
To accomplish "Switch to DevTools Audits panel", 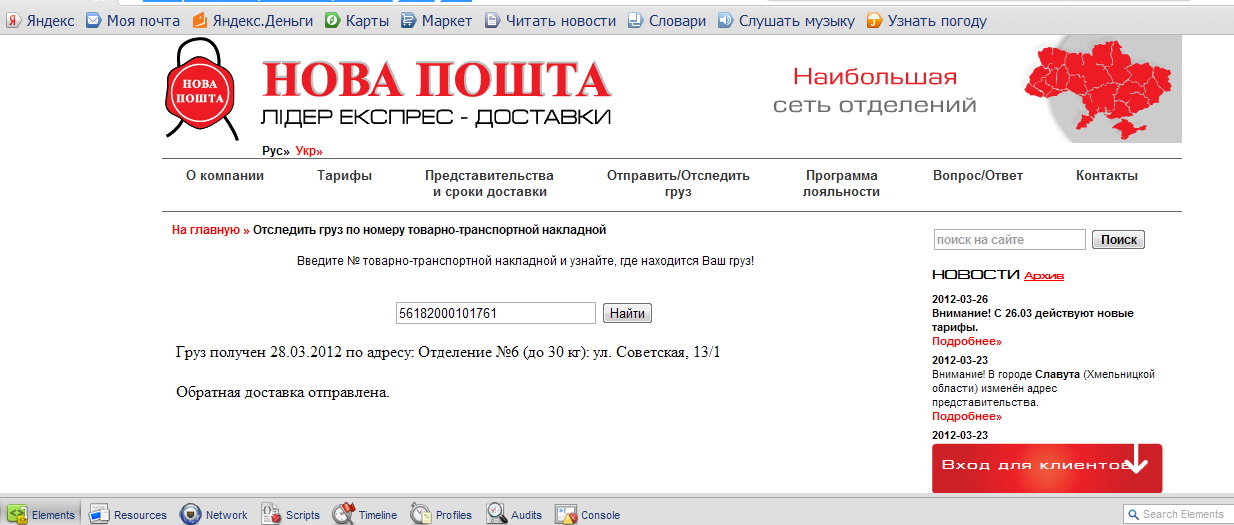I will (x=515, y=514).
